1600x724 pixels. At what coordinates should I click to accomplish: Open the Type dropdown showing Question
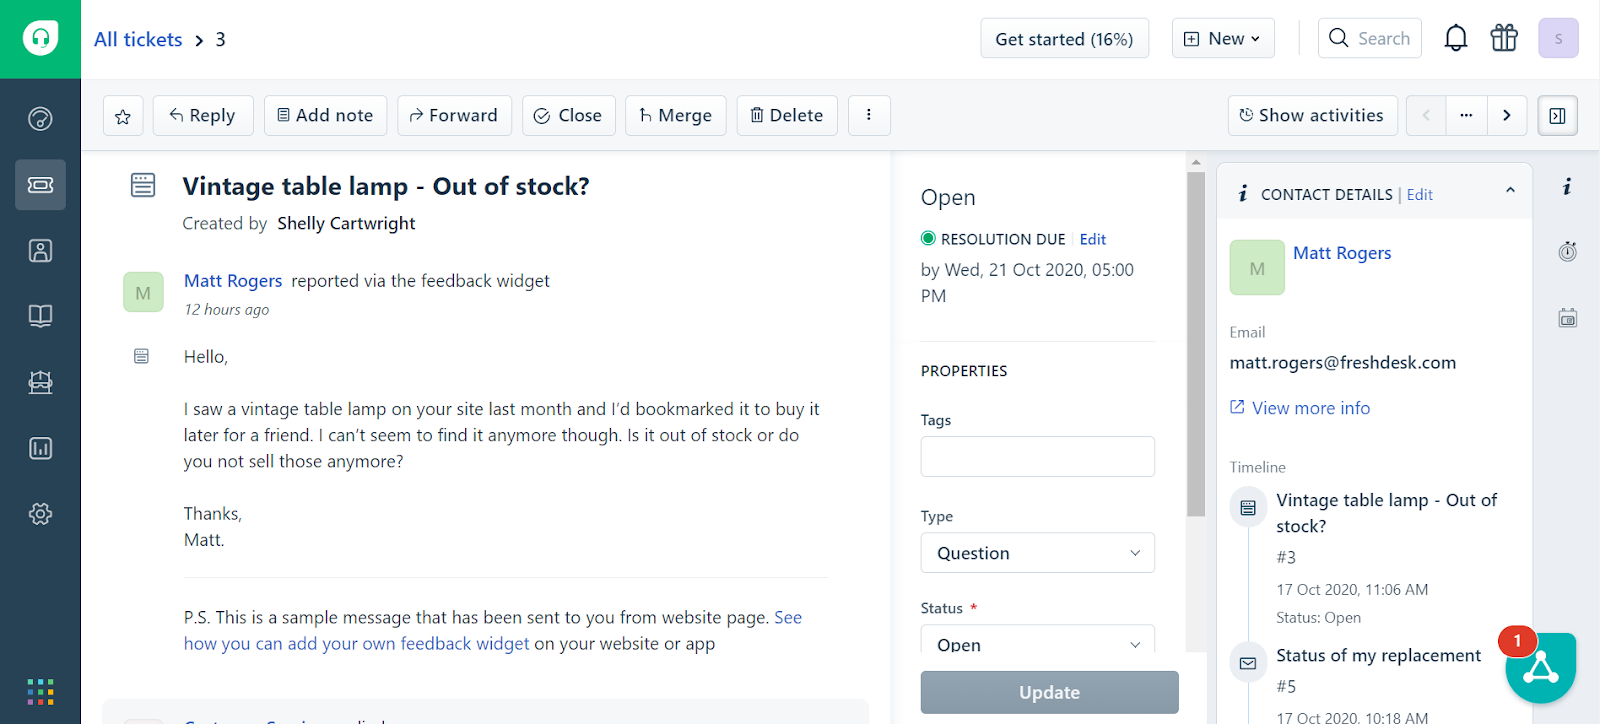pyautogui.click(x=1038, y=553)
